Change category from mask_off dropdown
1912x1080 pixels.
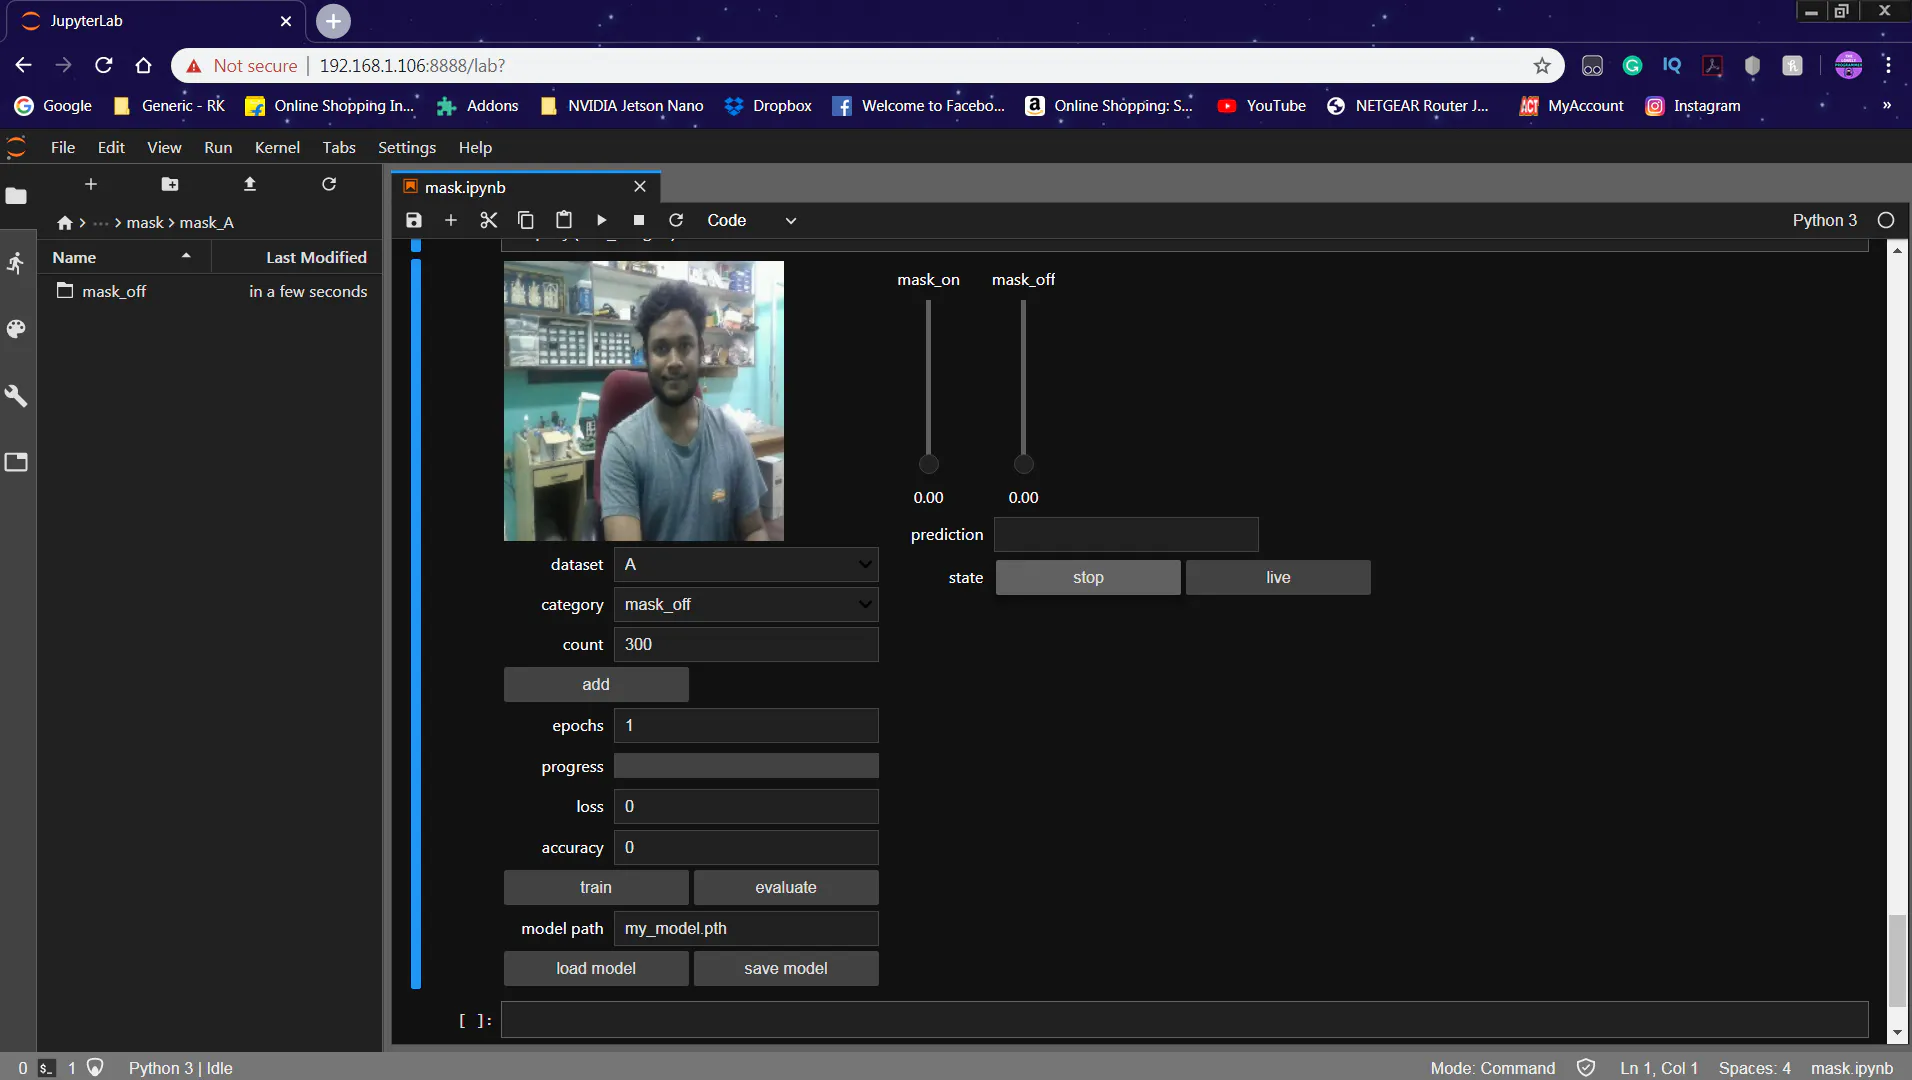[x=746, y=604]
